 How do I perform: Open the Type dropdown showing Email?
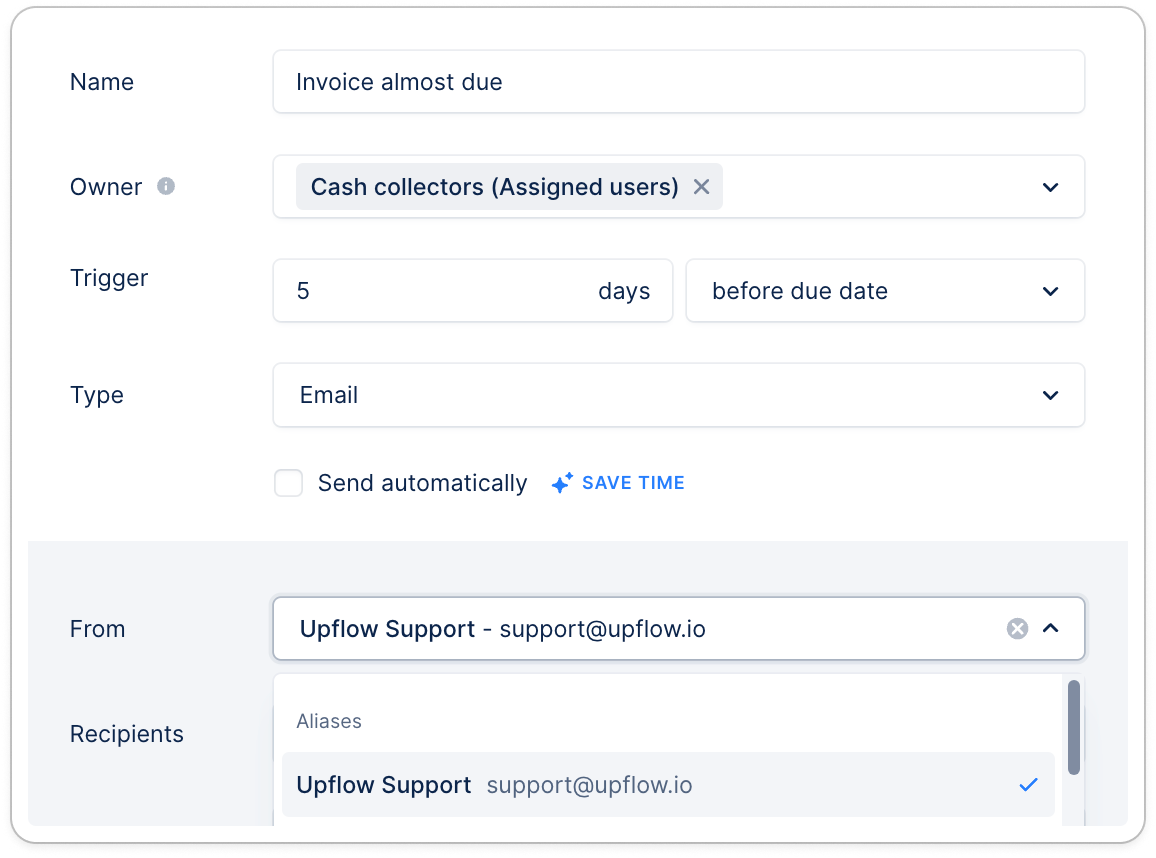[x=678, y=395]
